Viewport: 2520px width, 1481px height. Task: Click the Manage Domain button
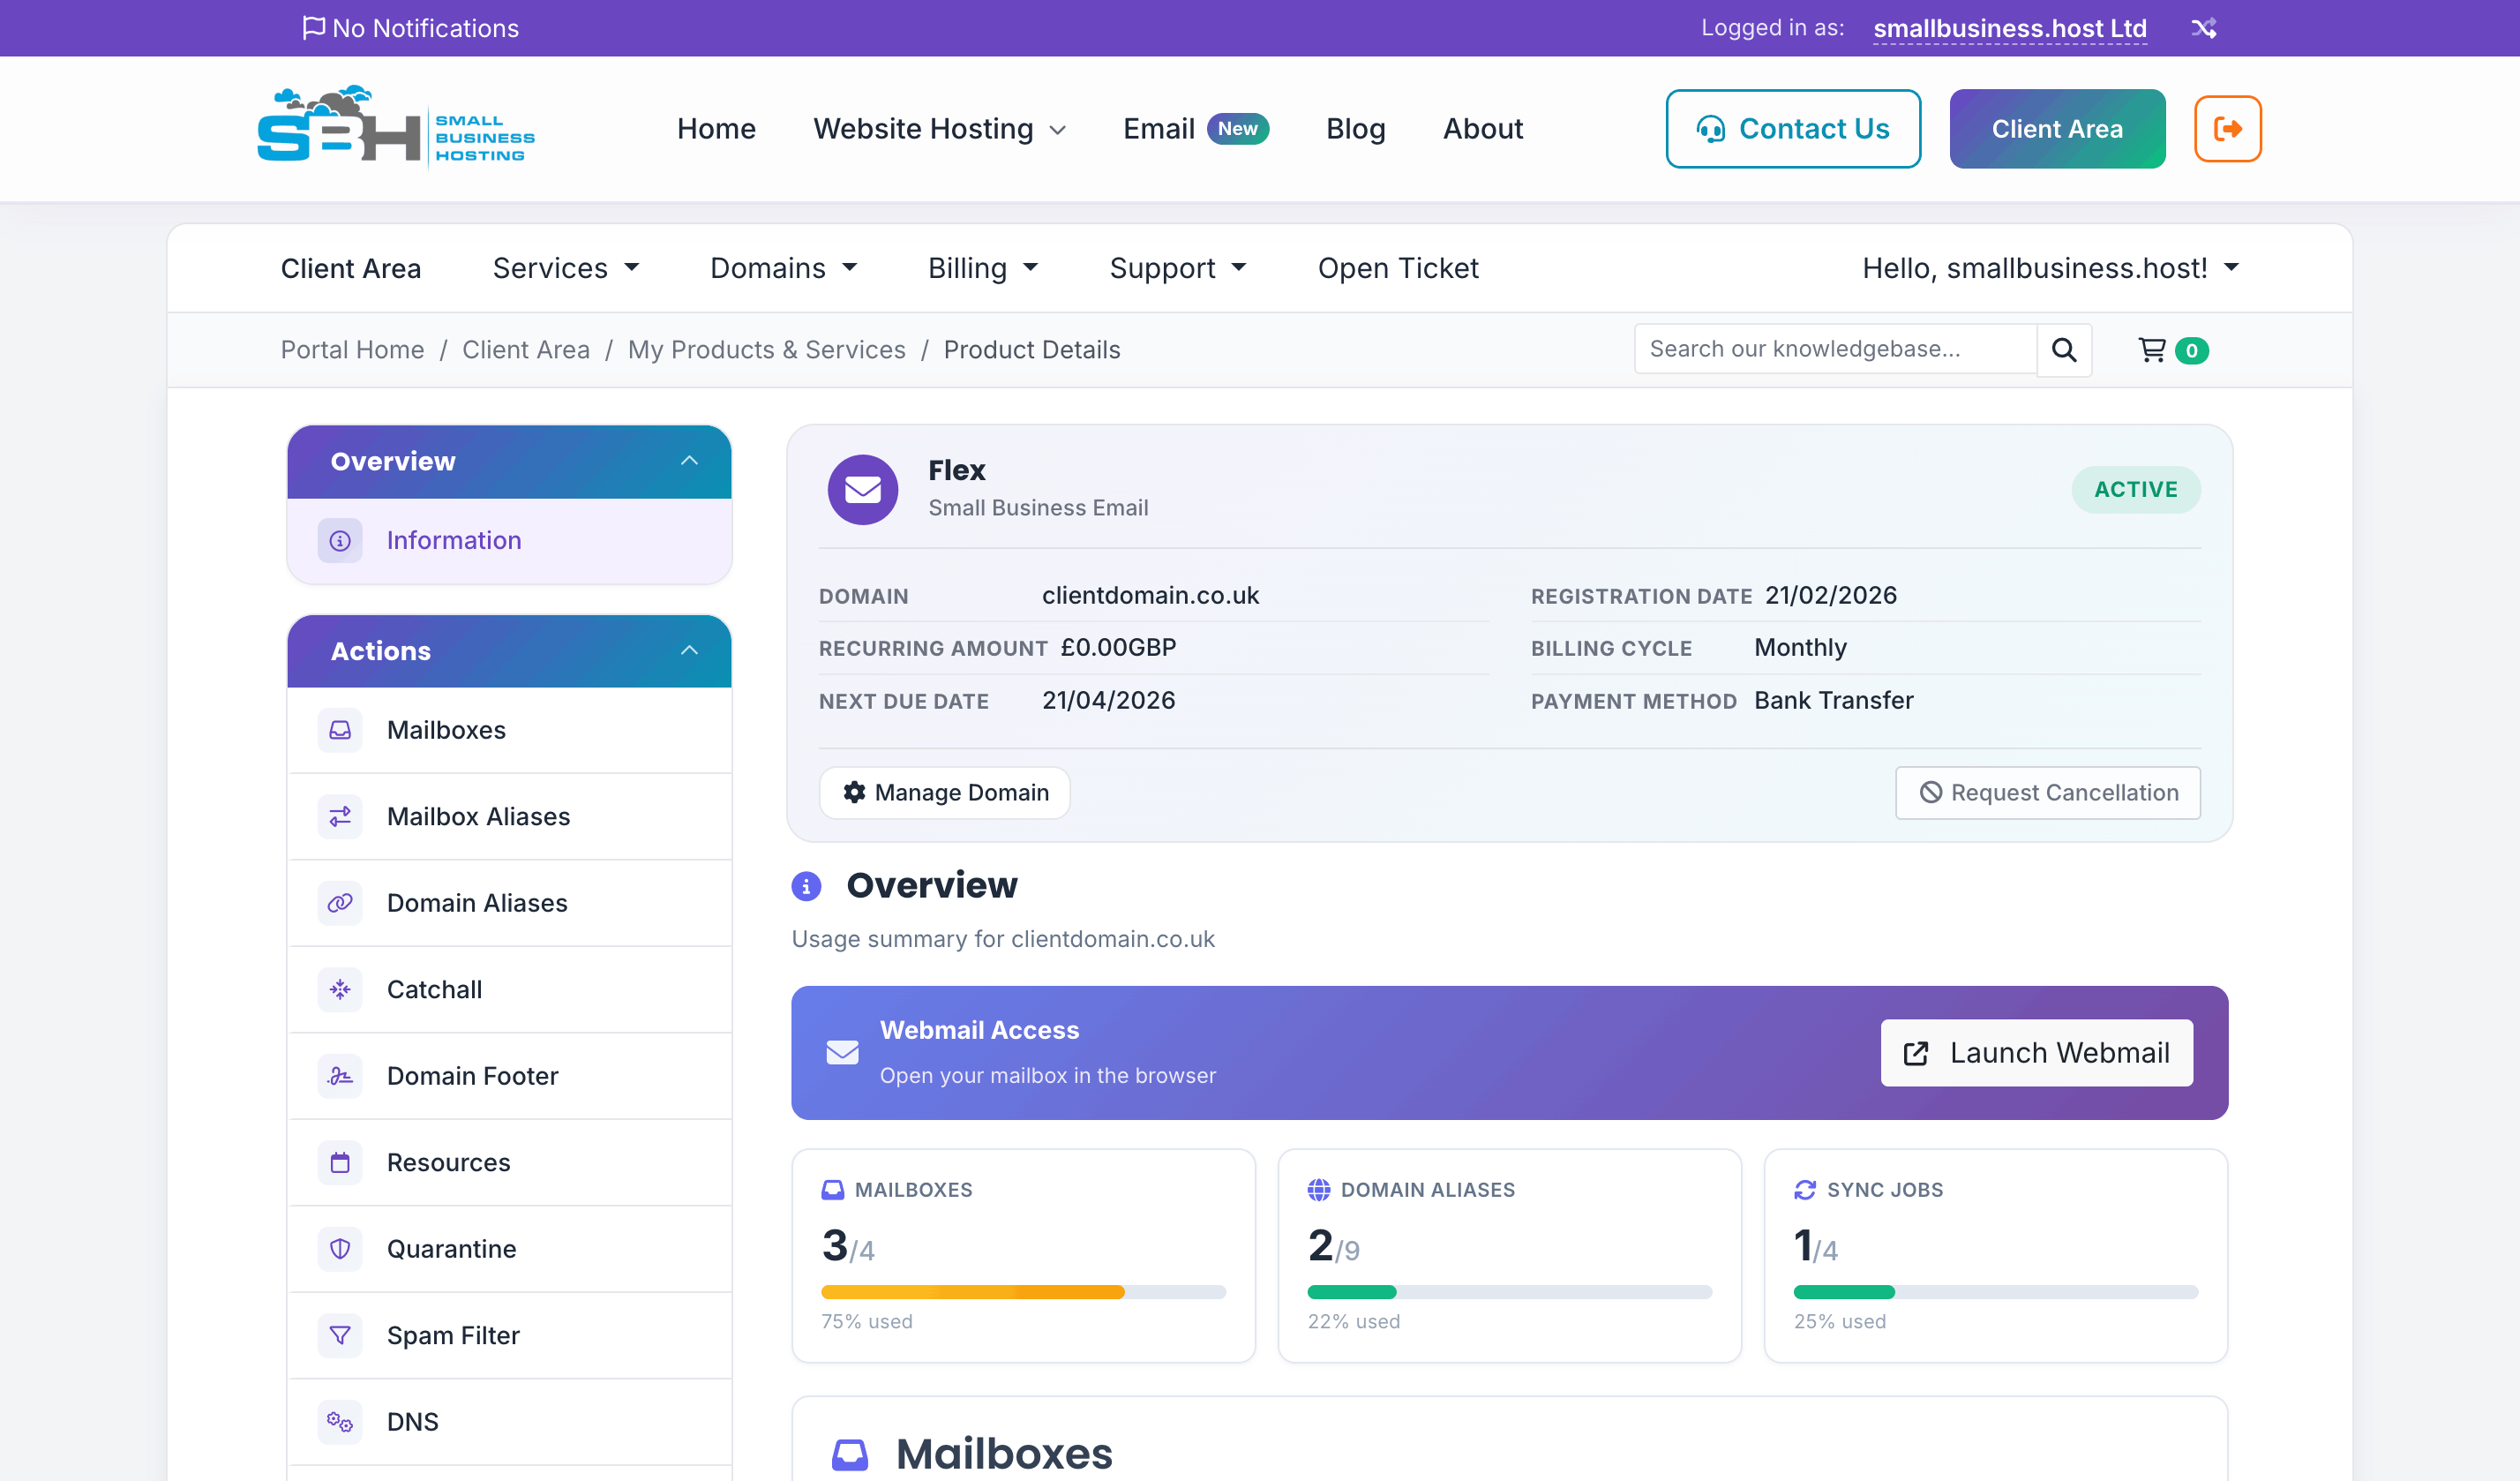click(944, 793)
